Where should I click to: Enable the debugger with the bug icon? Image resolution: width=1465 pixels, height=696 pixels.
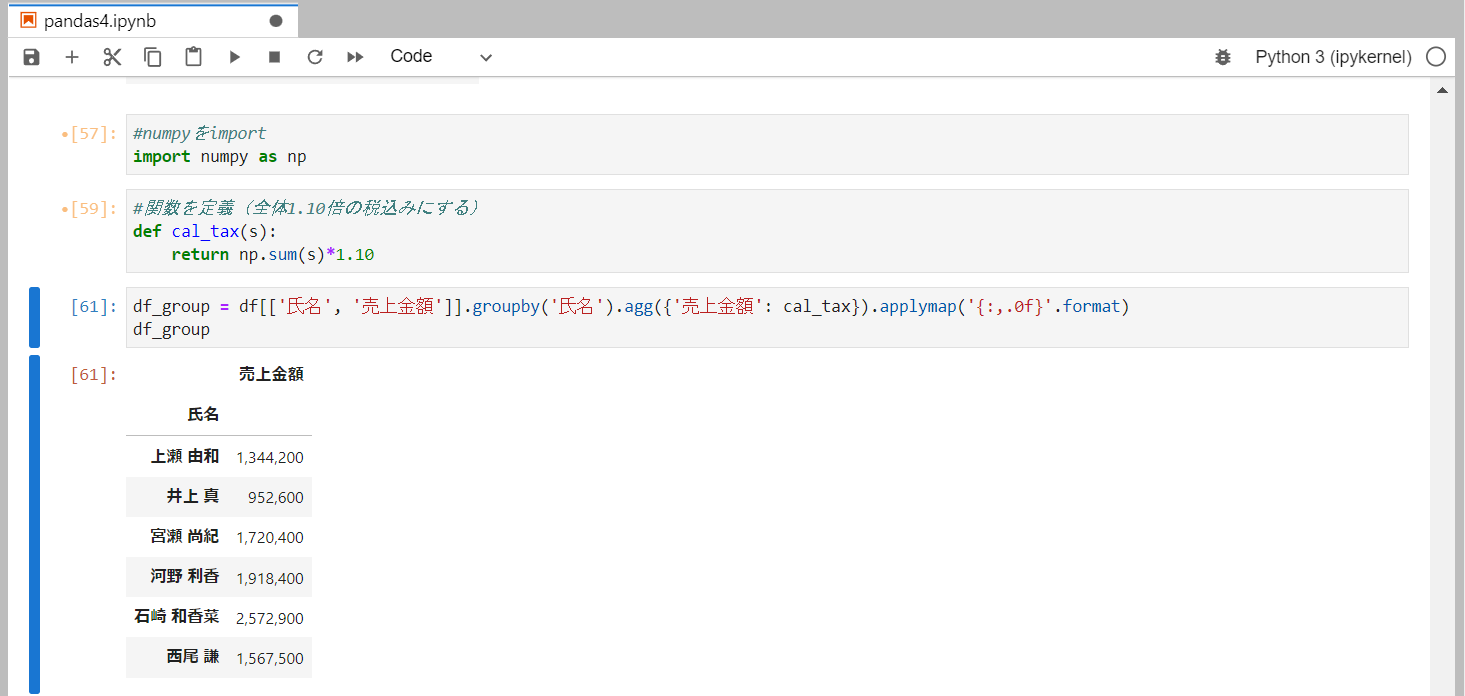coord(1222,57)
